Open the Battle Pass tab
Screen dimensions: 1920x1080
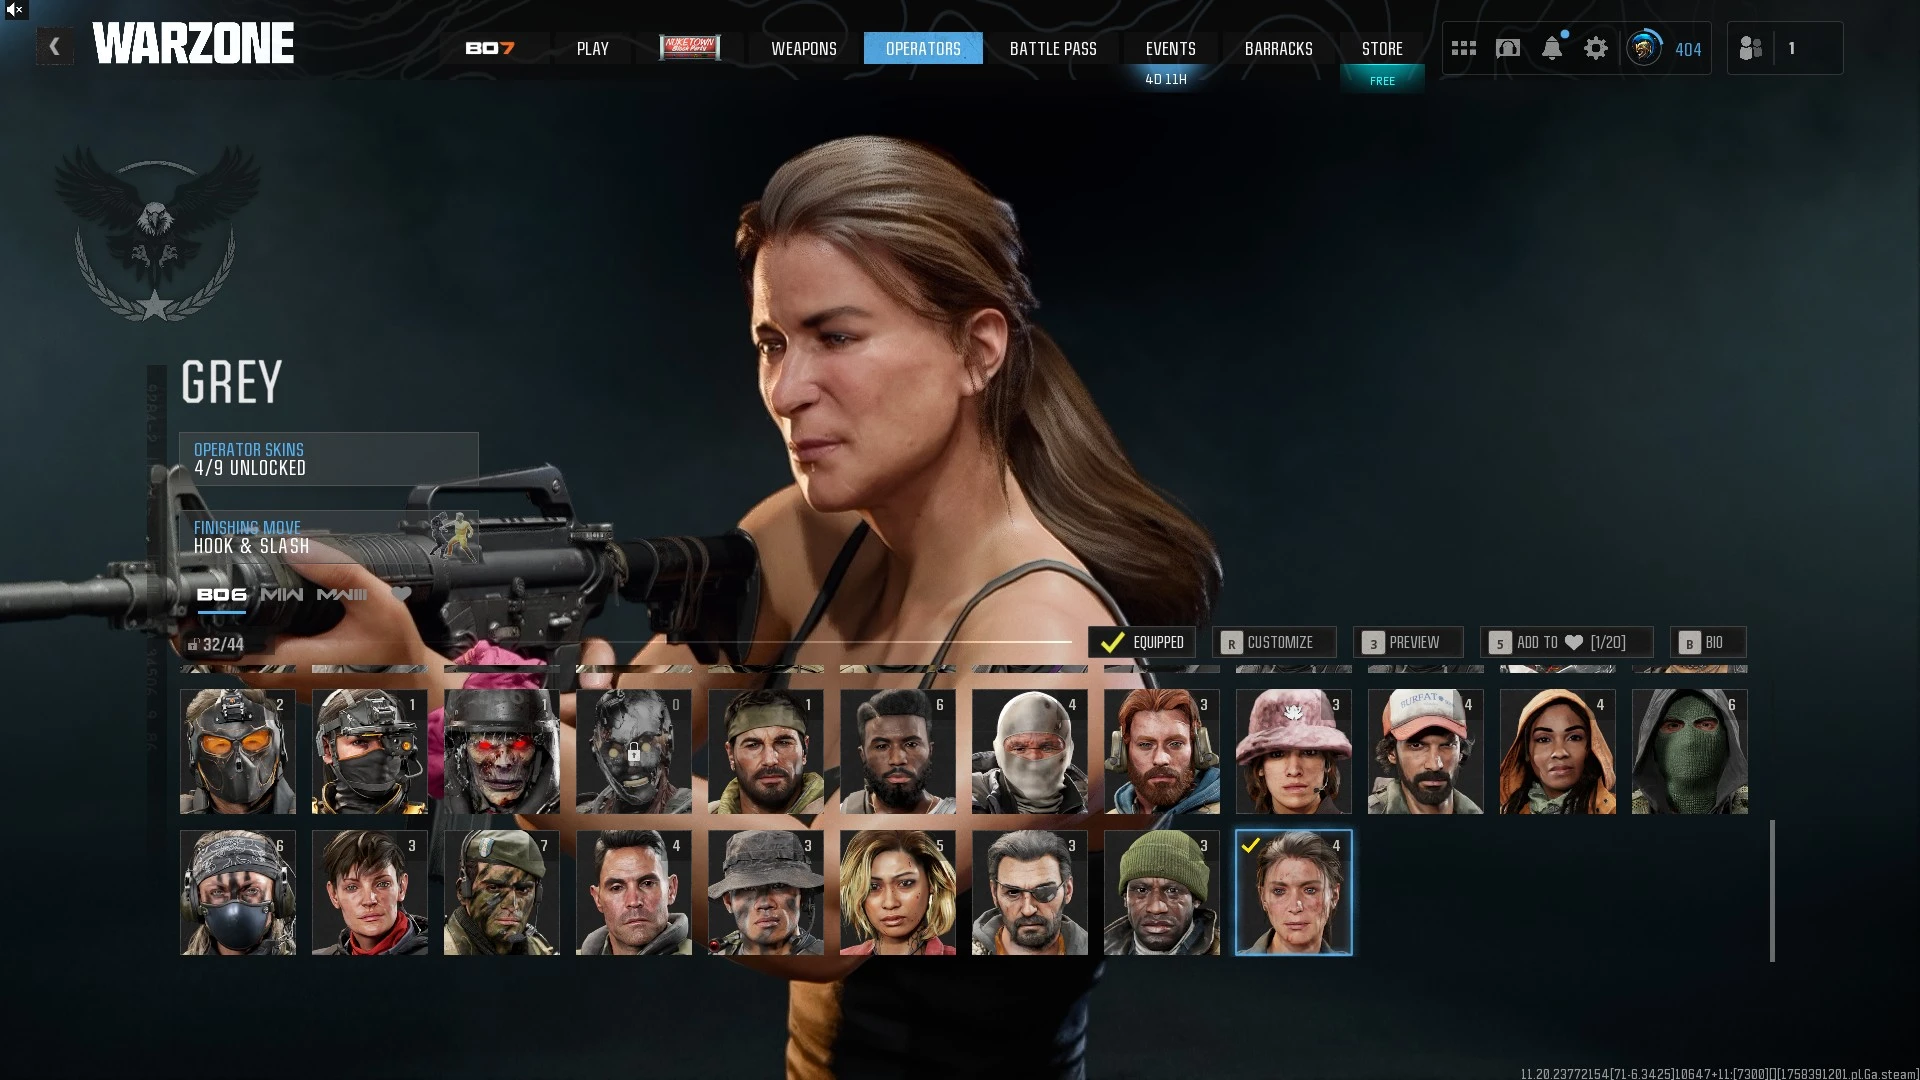(x=1052, y=48)
